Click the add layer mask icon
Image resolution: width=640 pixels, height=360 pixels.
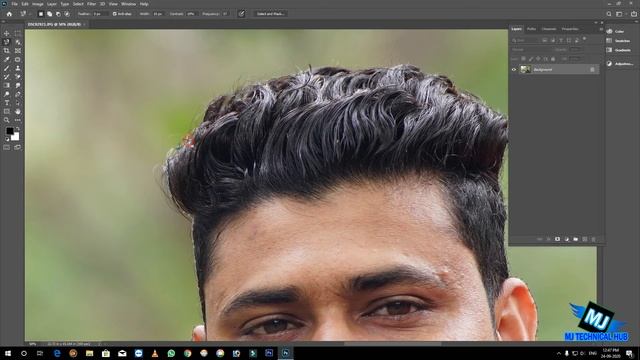click(558, 239)
